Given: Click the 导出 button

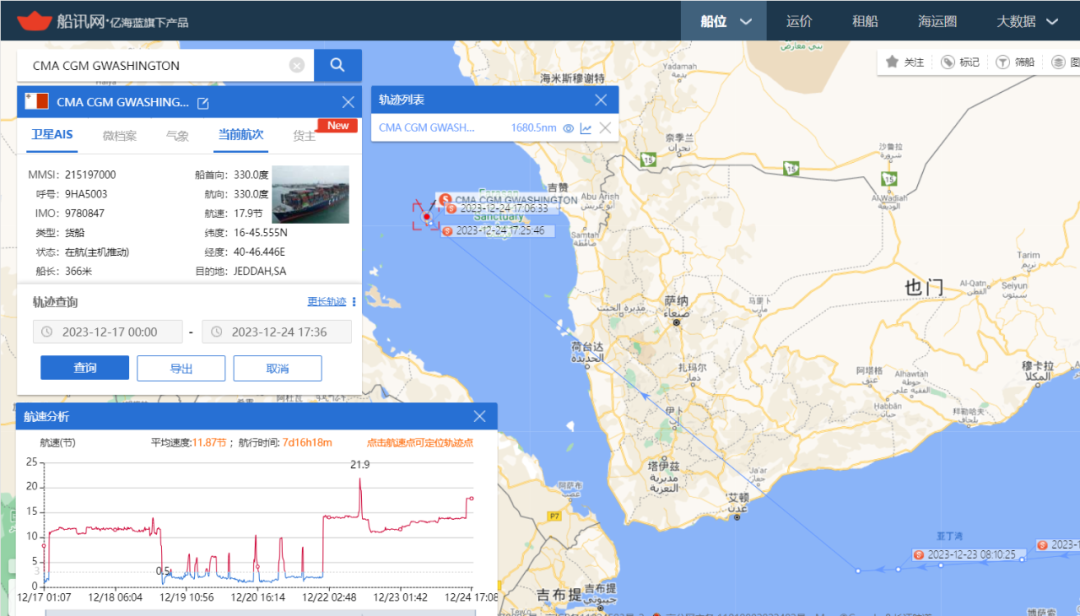Looking at the screenshot, I should click(181, 368).
